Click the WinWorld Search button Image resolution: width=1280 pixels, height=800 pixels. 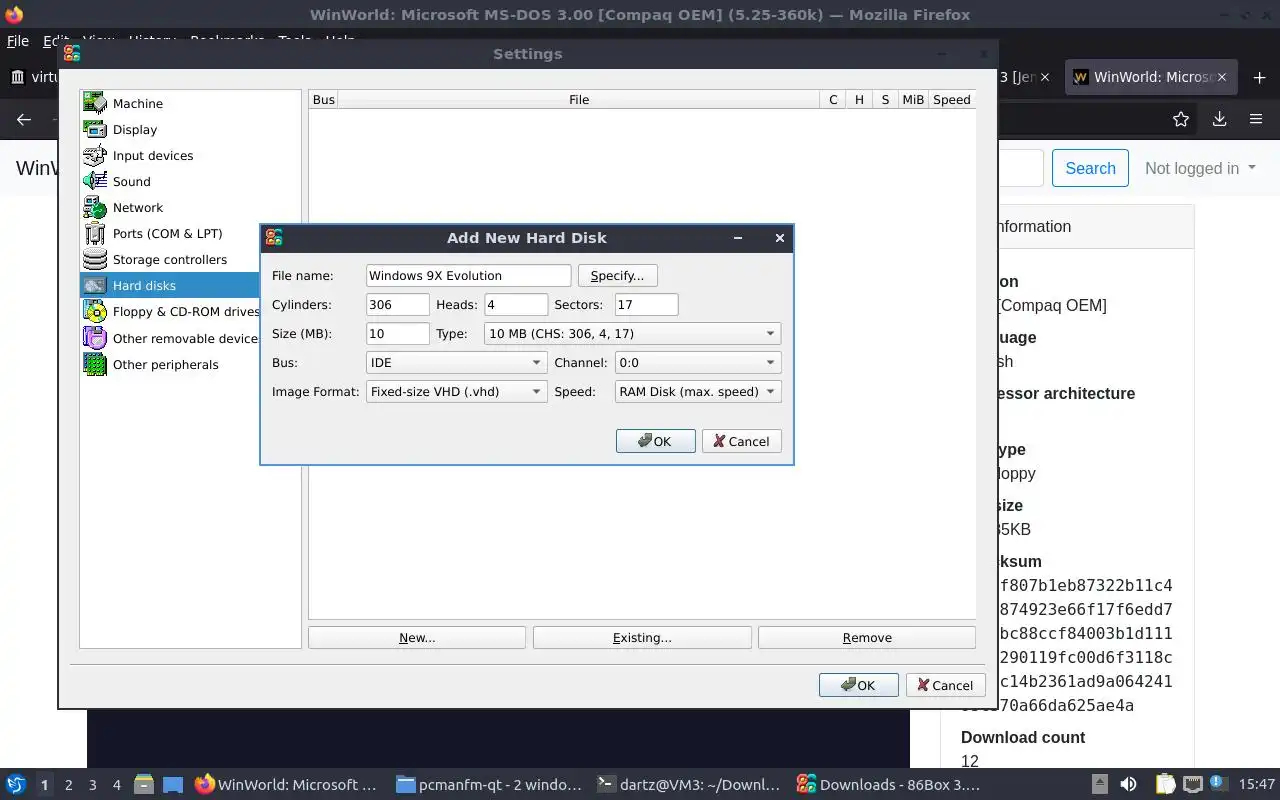[x=1090, y=168]
